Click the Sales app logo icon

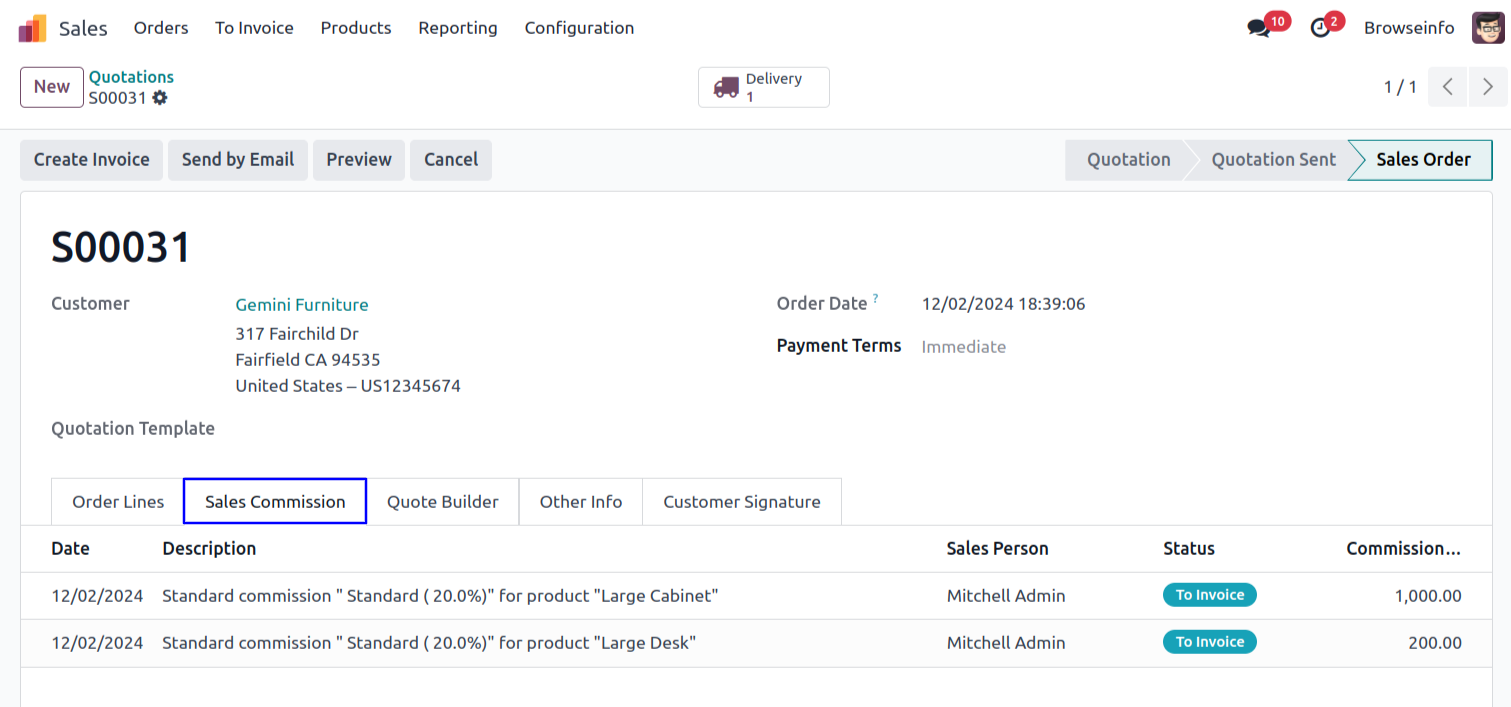(32, 28)
